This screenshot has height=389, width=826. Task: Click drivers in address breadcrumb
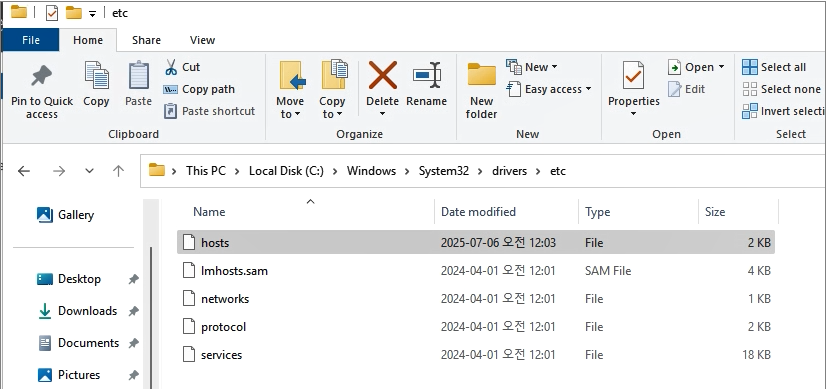point(509,171)
